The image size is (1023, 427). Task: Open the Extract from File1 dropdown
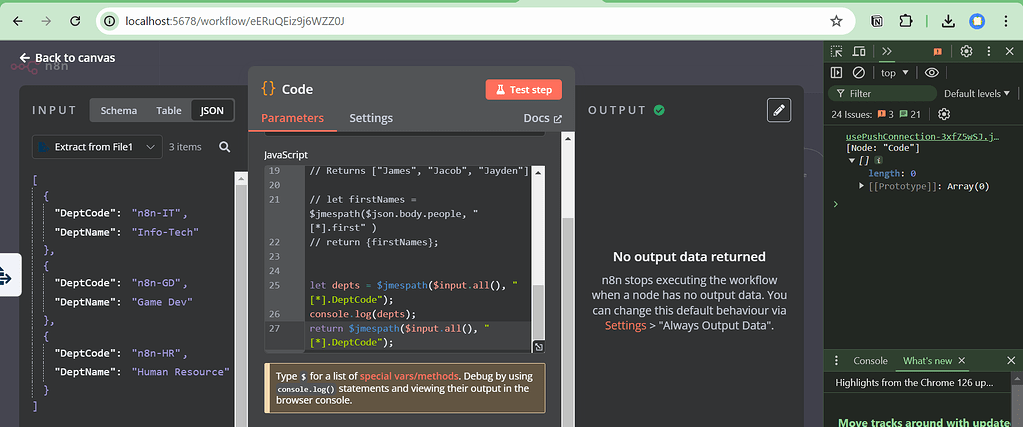[x=96, y=147]
